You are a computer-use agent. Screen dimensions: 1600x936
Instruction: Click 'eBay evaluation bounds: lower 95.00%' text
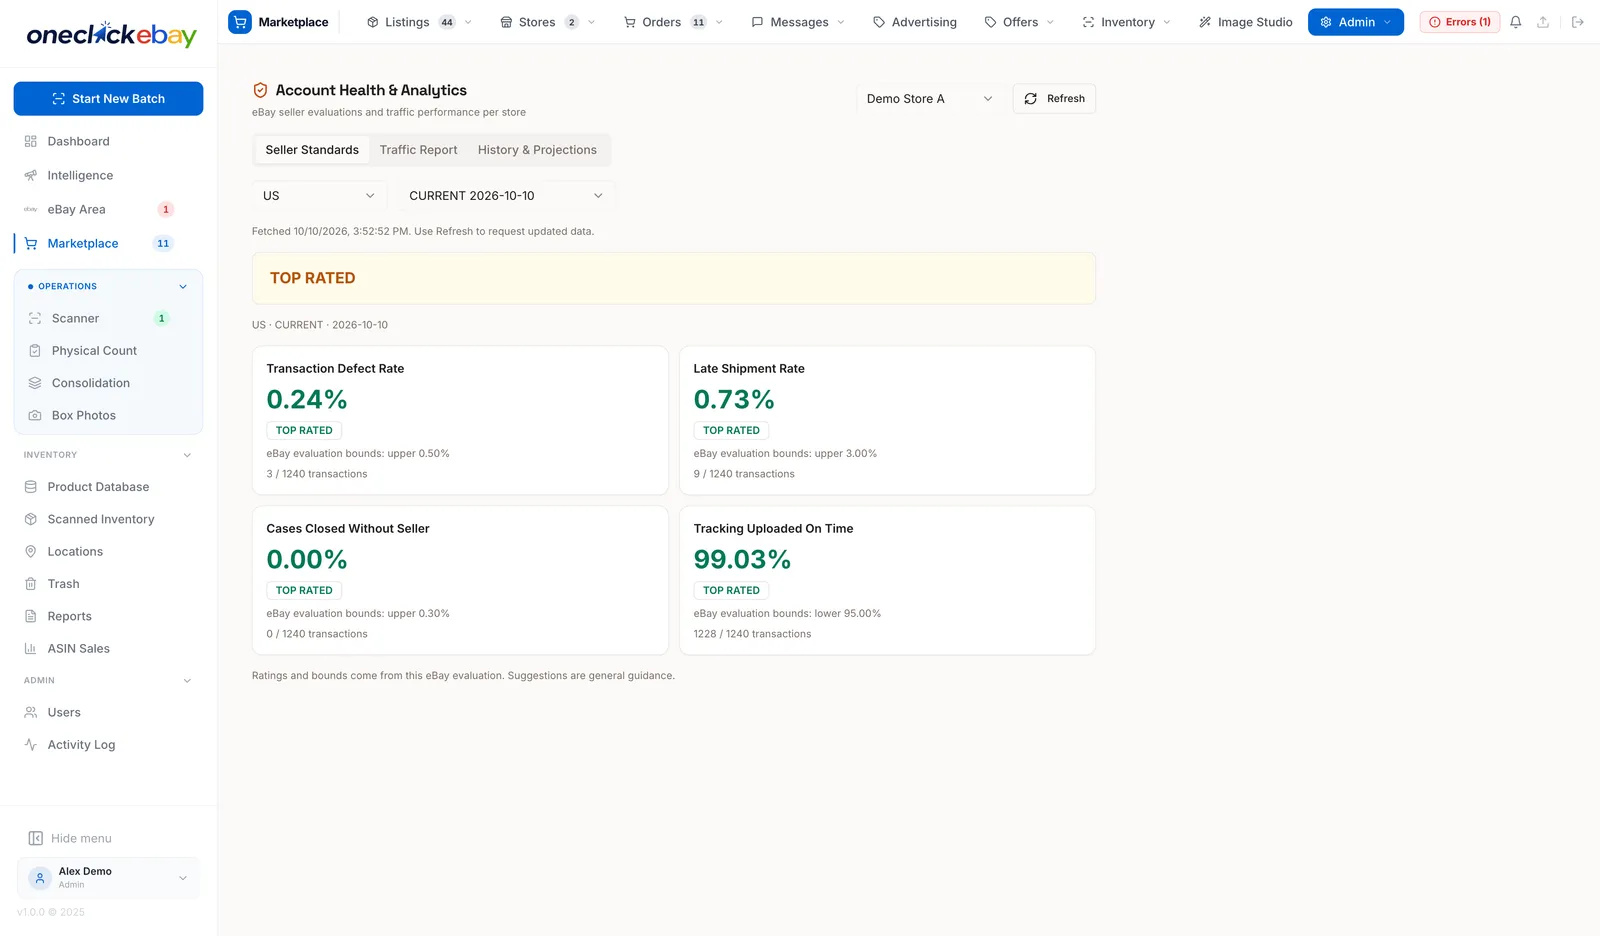click(787, 614)
